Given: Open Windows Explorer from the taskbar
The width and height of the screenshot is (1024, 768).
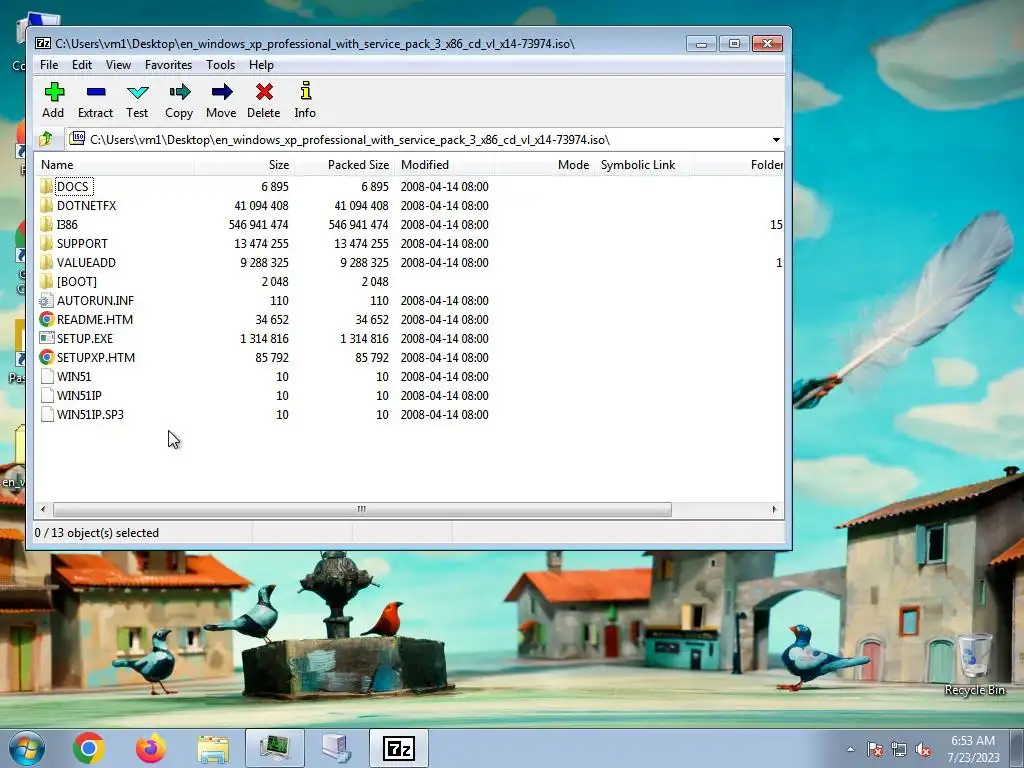Looking at the screenshot, I should tap(213, 749).
